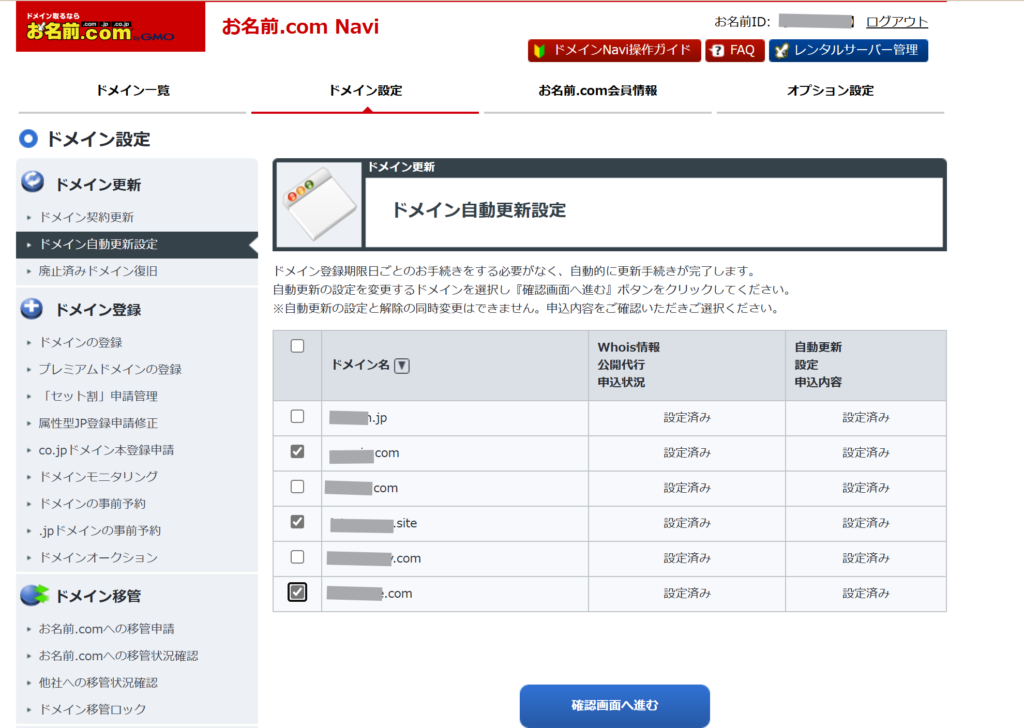Open ドメインオークション sidebar link
The width and height of the screenshot is (1024, 728).
click(99, 558)
